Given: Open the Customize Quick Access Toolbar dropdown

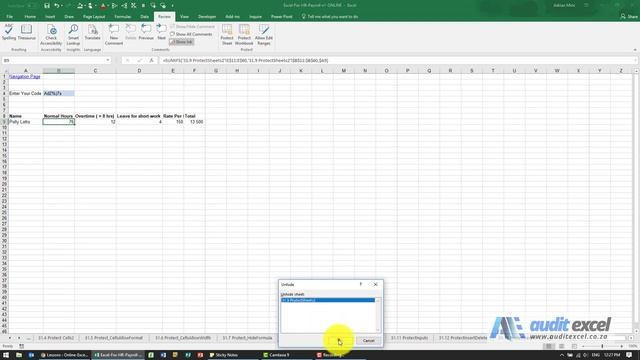Looking at the screenshot, I should (172, 6).
